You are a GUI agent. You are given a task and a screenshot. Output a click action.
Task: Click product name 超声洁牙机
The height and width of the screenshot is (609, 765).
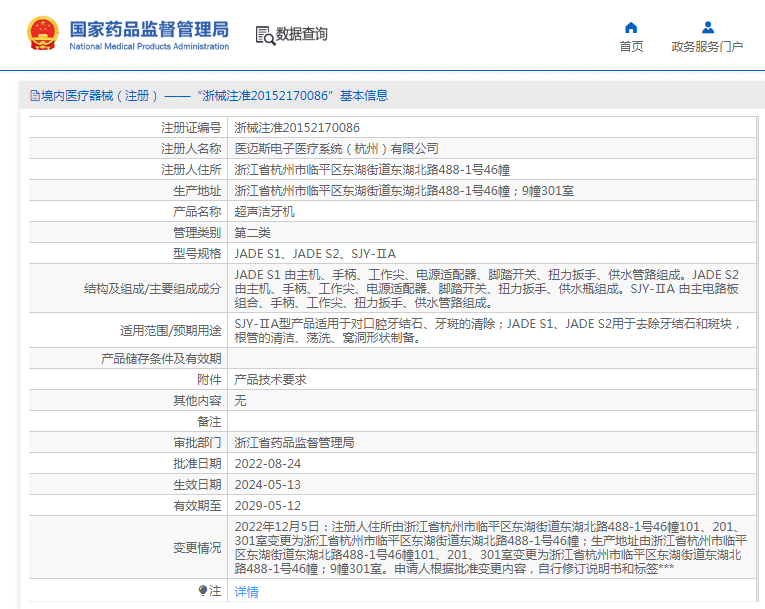click(x=264, y=212)
